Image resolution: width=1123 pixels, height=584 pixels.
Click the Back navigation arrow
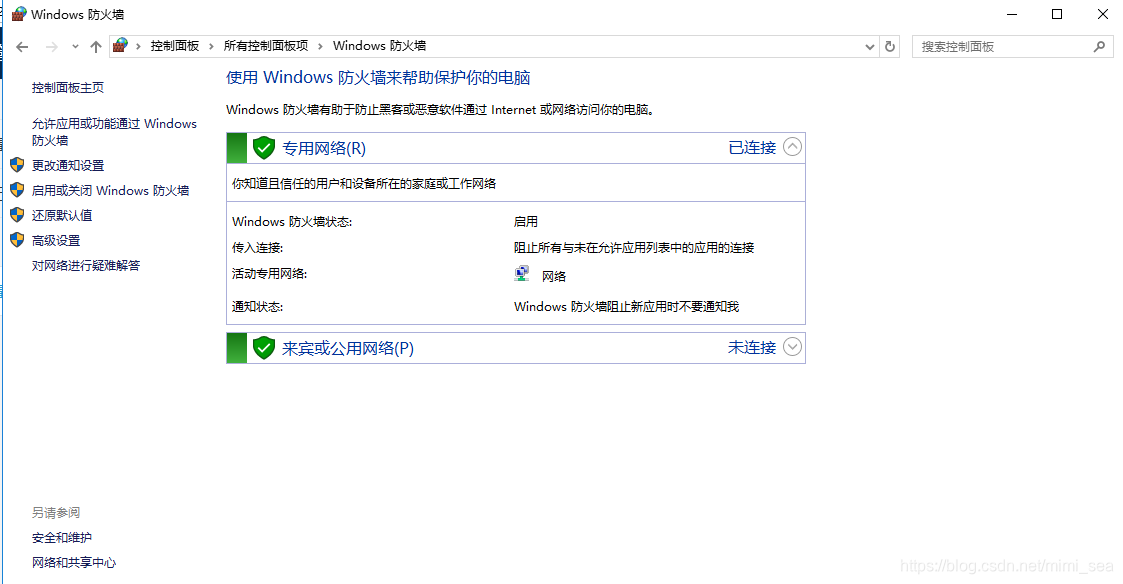tap(22, 47)
